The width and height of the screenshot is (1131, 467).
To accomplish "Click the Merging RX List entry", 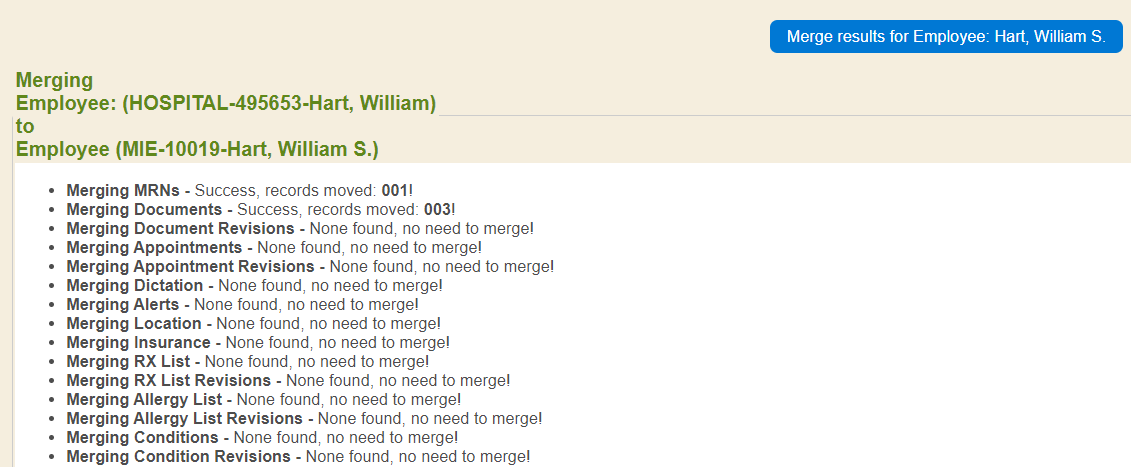I will tap(248, 361).
